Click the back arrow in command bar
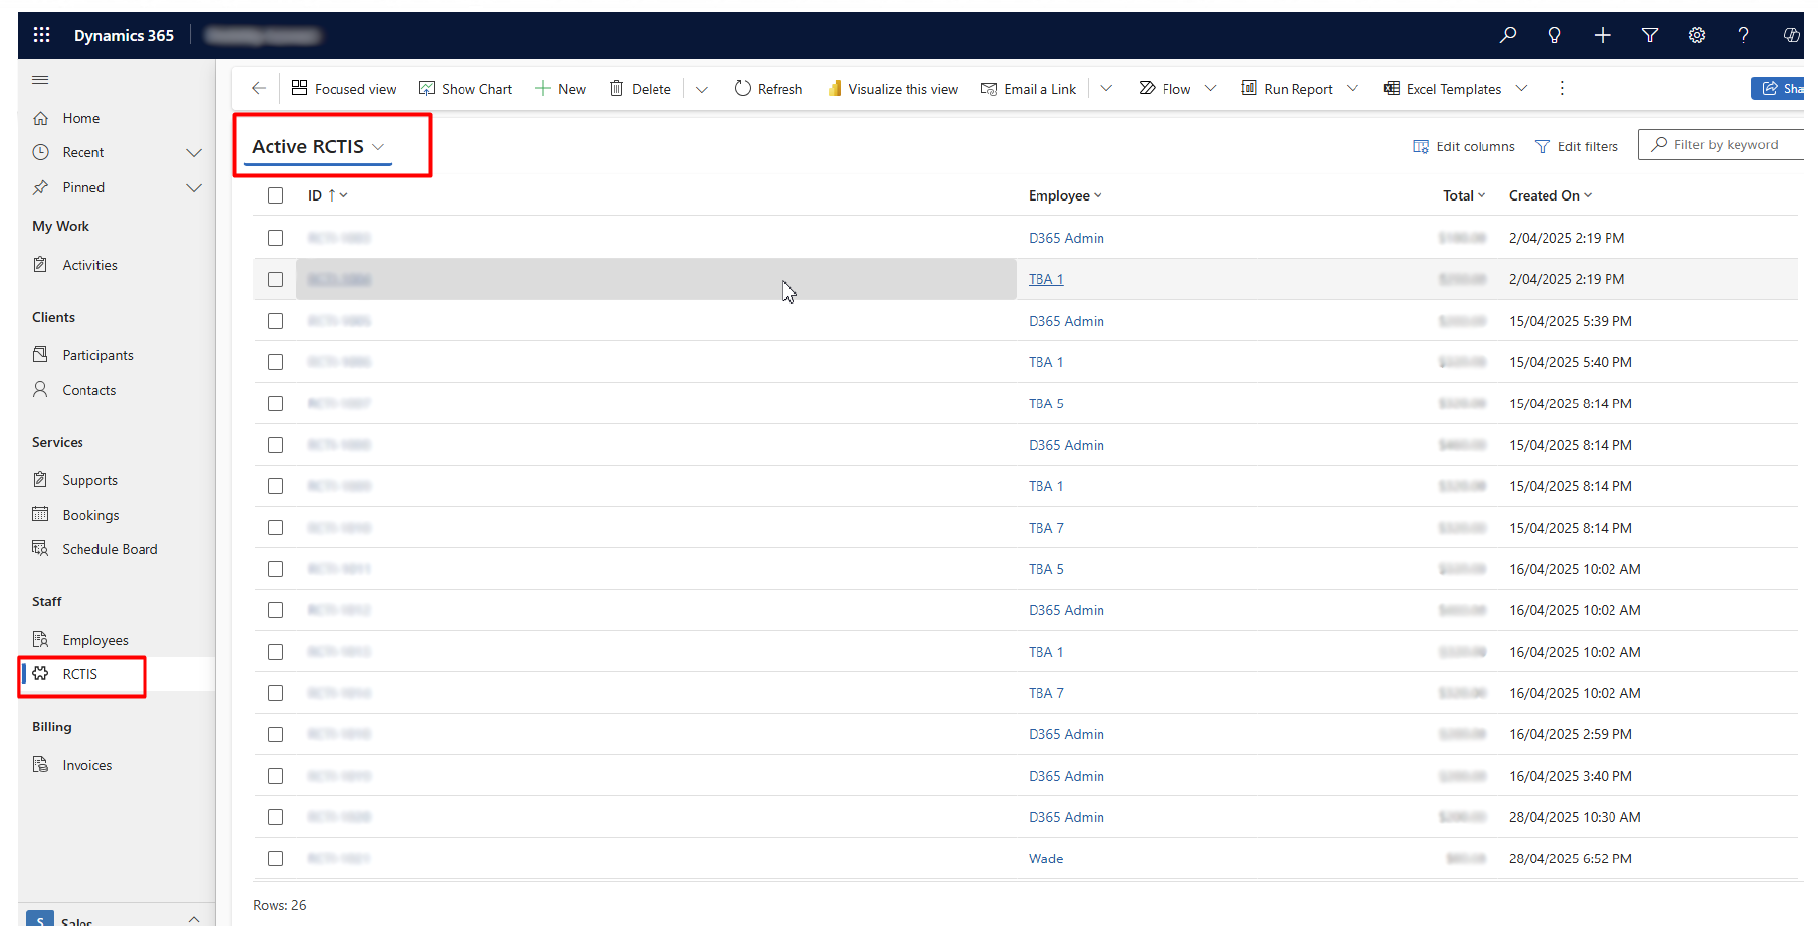 259,88
